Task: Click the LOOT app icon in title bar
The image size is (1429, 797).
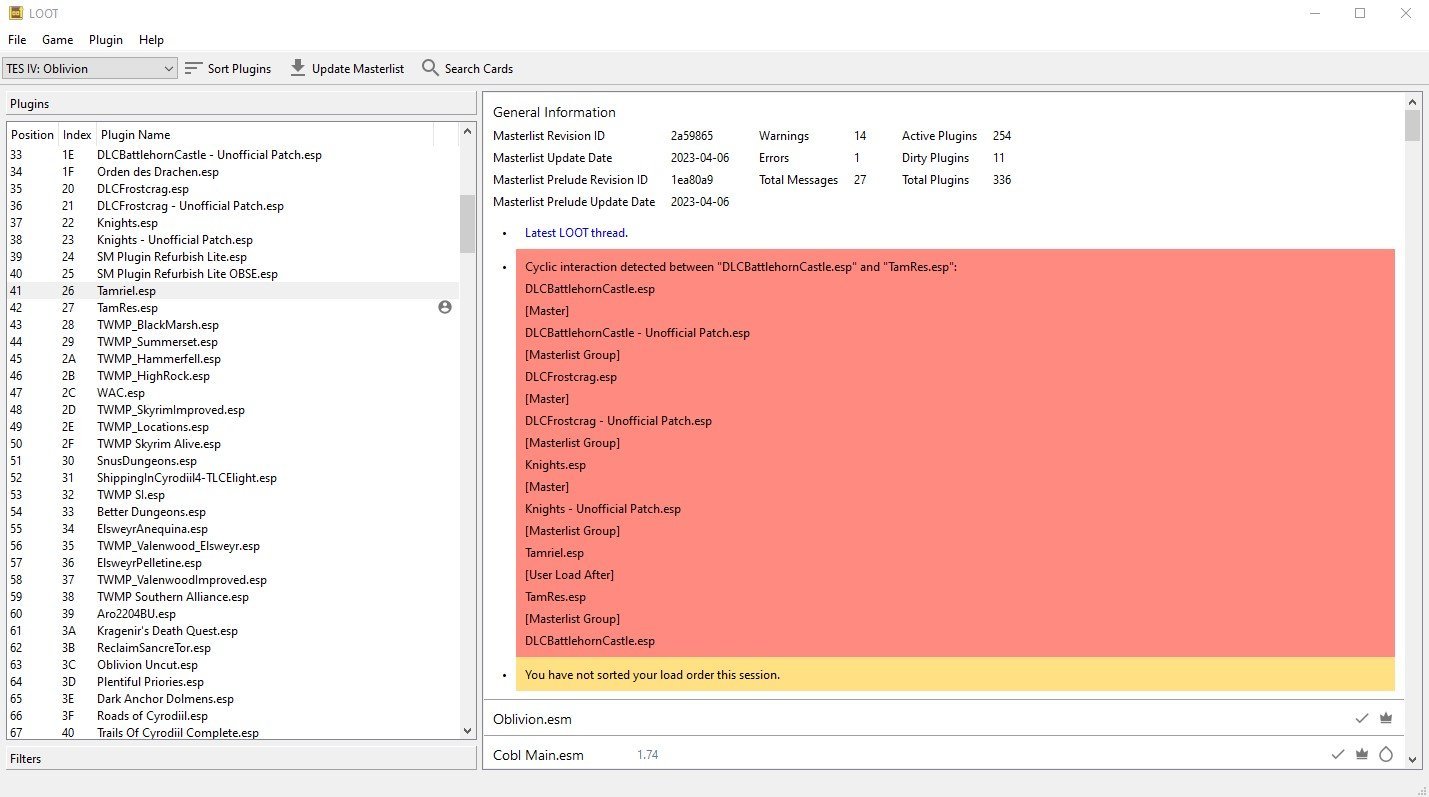Action: click(14, 13)
